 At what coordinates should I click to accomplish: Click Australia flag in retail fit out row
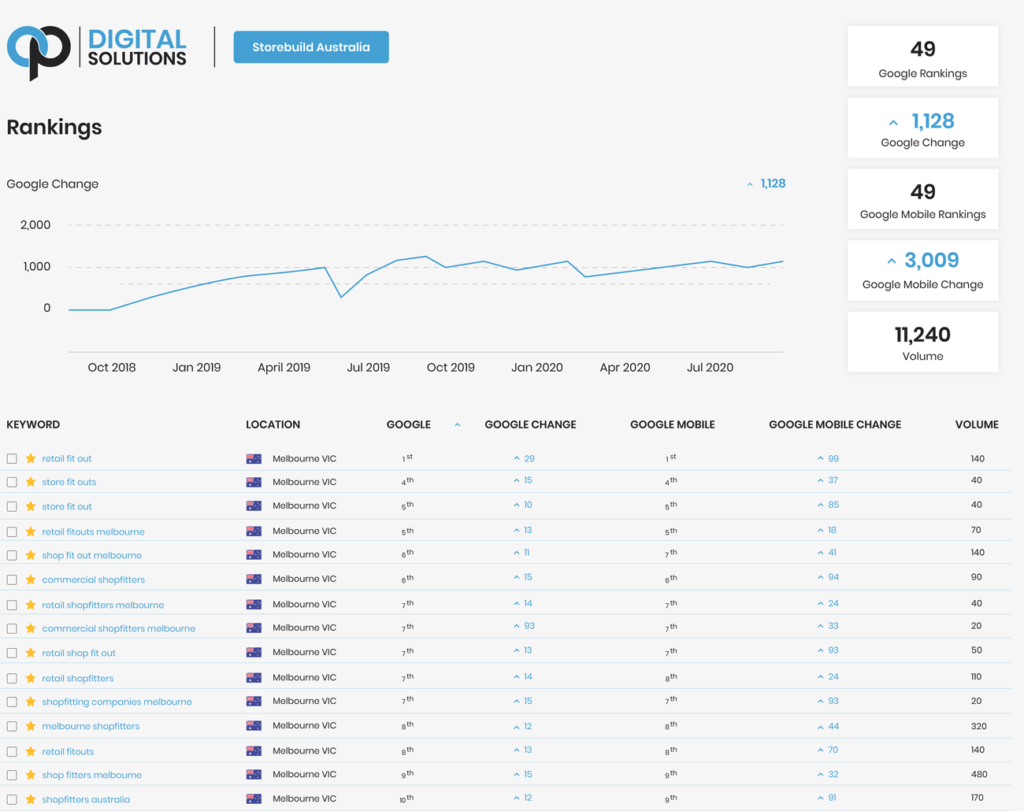coord(254,459)
